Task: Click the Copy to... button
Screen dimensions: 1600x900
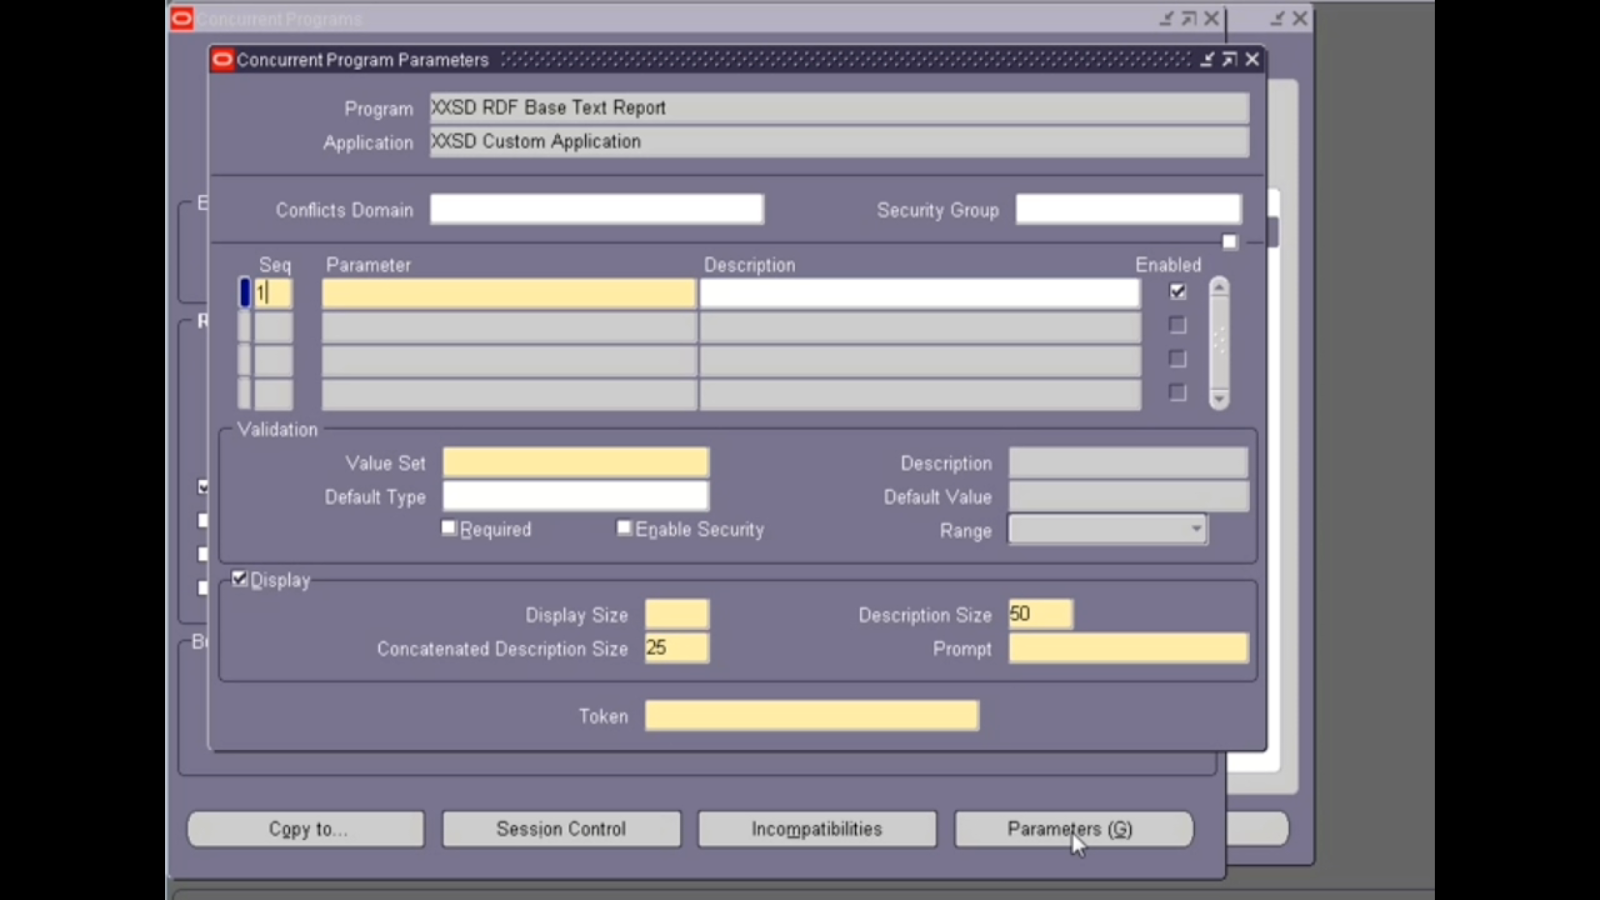Action: pyautogui.click(x=305, y=828)
